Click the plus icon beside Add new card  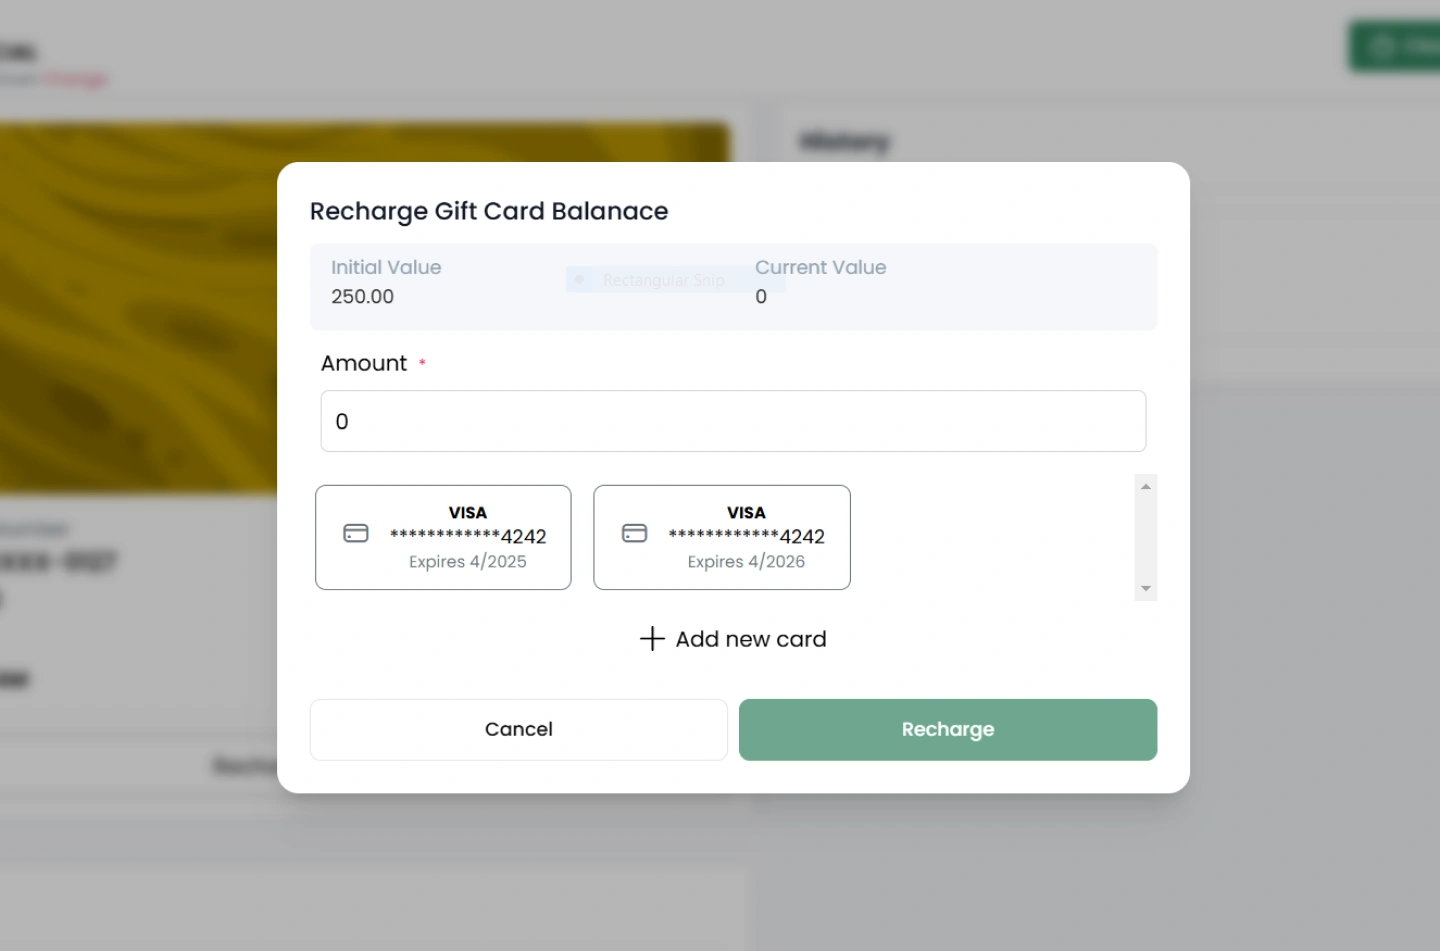(652, 639)
